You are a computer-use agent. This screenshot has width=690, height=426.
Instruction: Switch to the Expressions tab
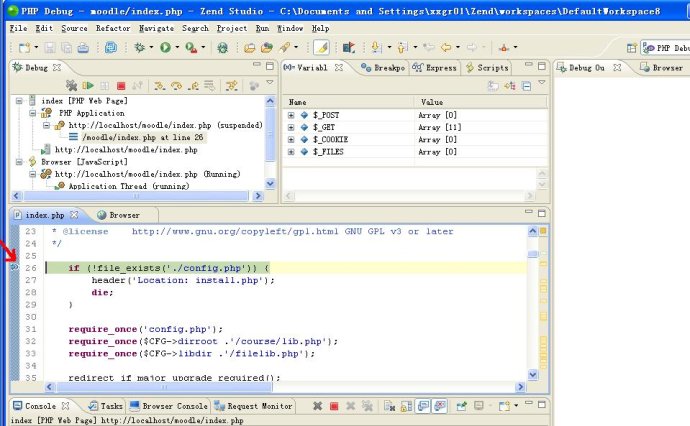tap(435, 68)
